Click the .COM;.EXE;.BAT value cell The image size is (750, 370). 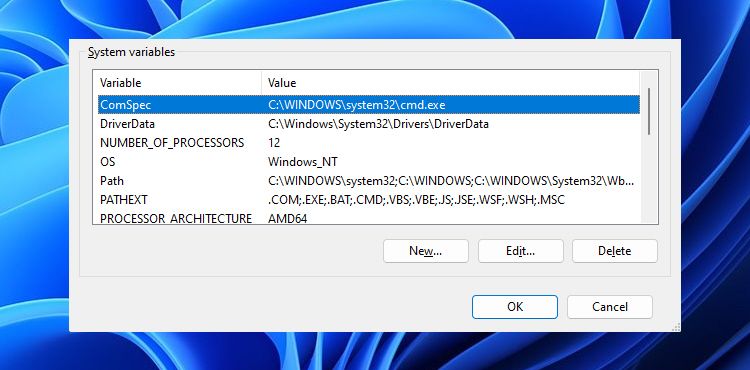[416, 199]
